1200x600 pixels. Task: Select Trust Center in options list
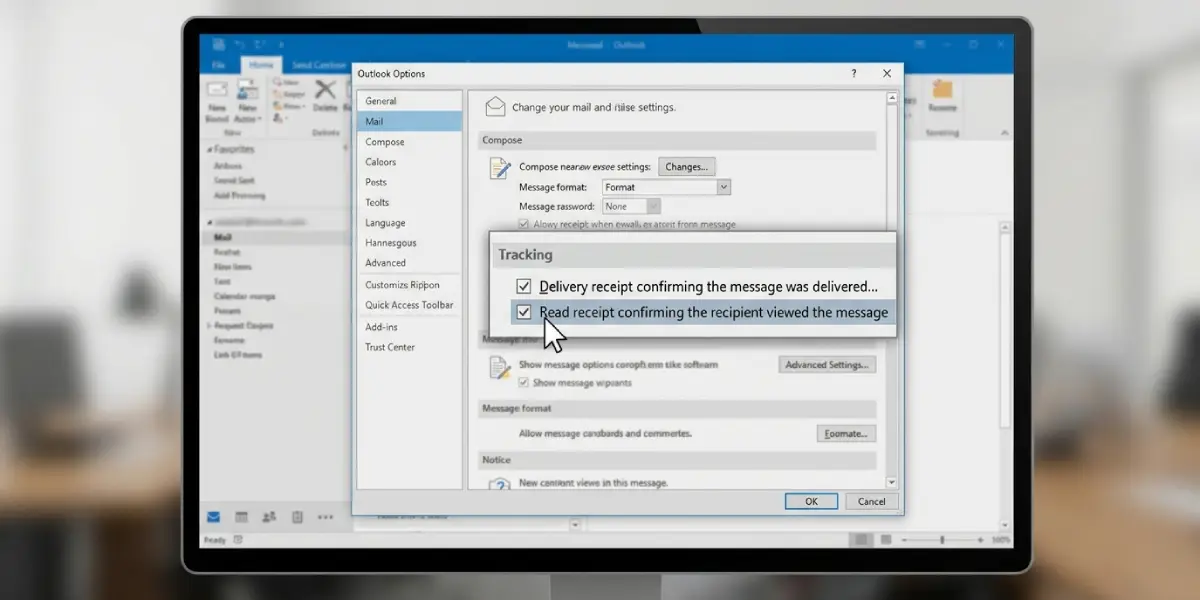click(409, 347)
